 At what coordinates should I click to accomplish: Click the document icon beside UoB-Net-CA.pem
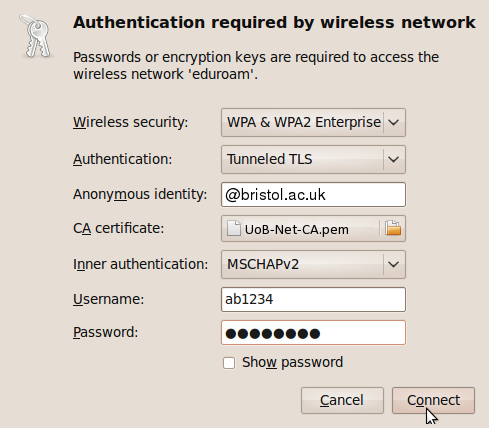[x=234, y=228]
